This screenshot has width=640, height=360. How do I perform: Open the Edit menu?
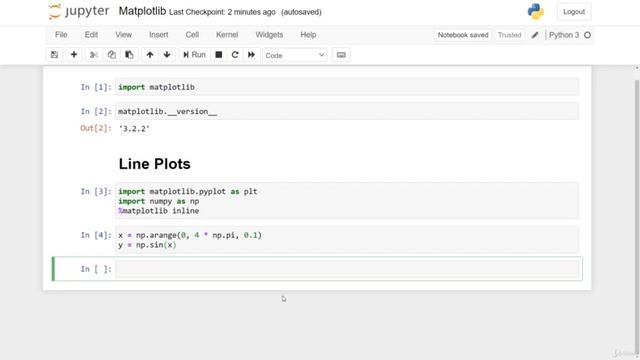(x=91, y=35)
